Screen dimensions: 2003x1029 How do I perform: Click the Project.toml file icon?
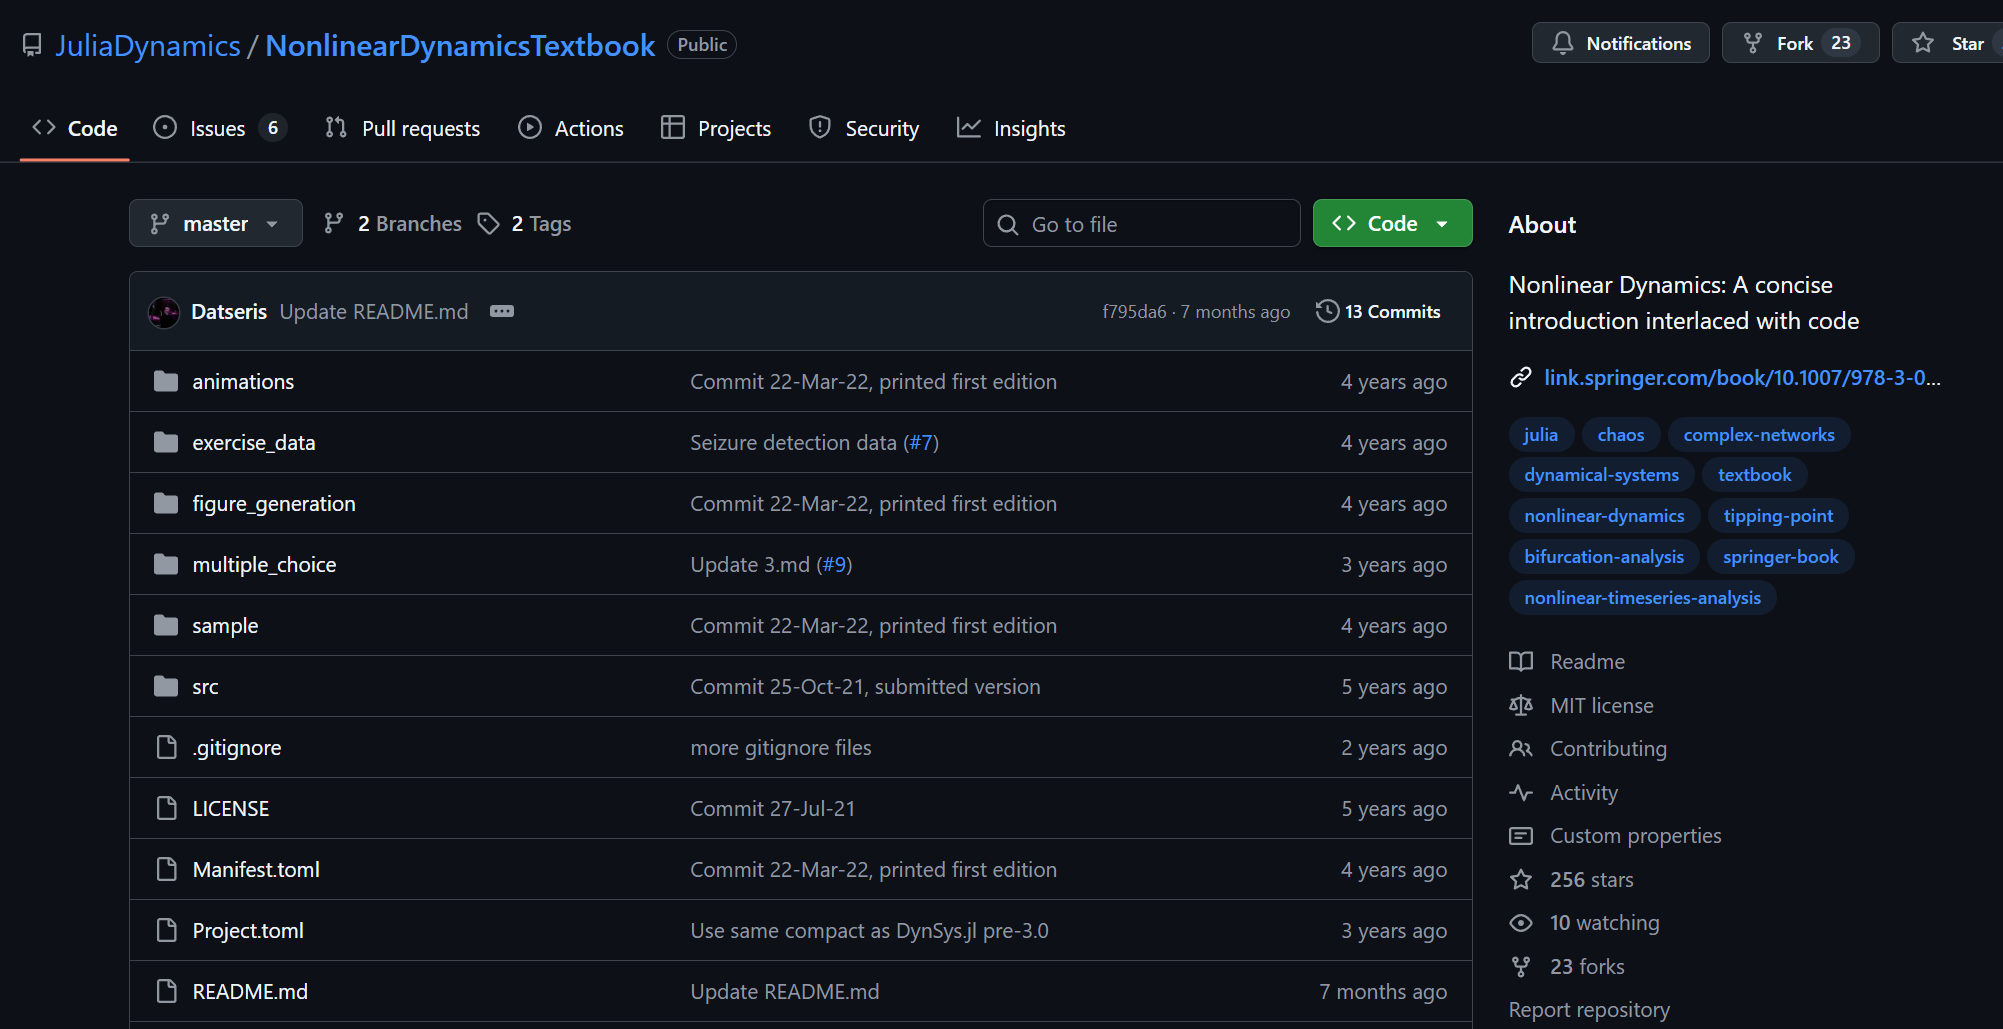point(167,930)
